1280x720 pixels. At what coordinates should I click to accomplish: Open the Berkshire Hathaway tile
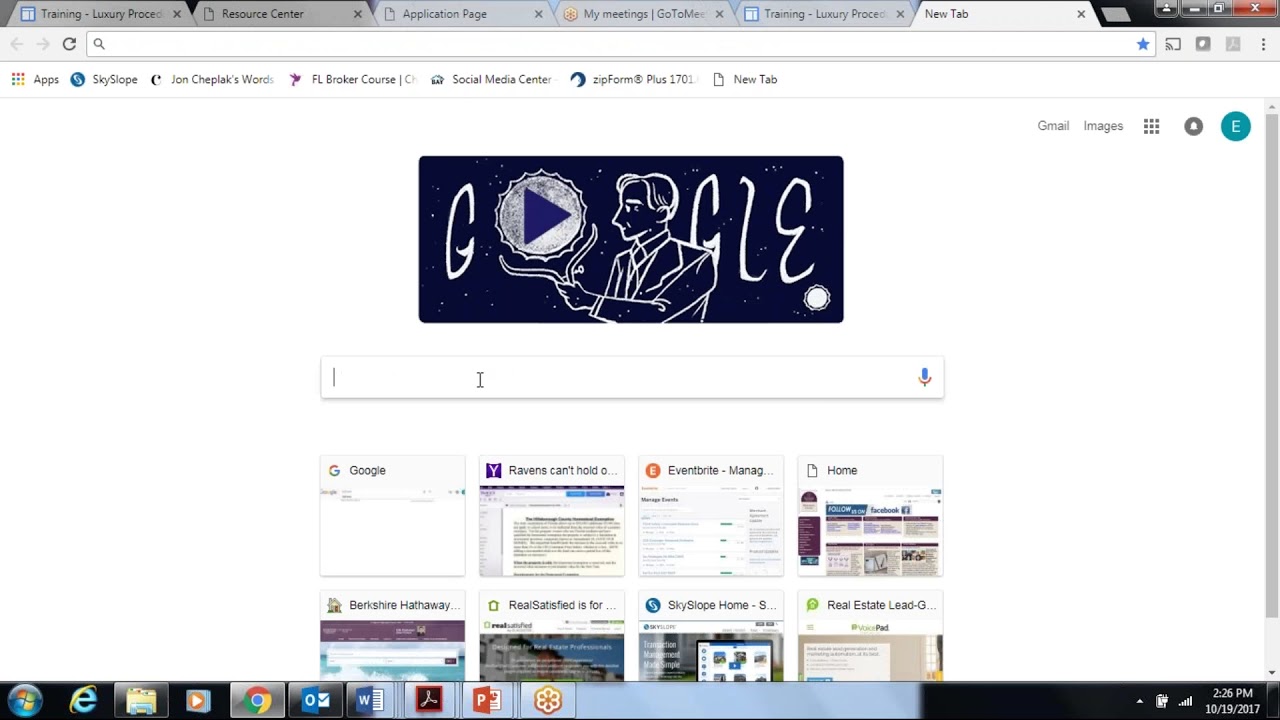coord(392,636)
